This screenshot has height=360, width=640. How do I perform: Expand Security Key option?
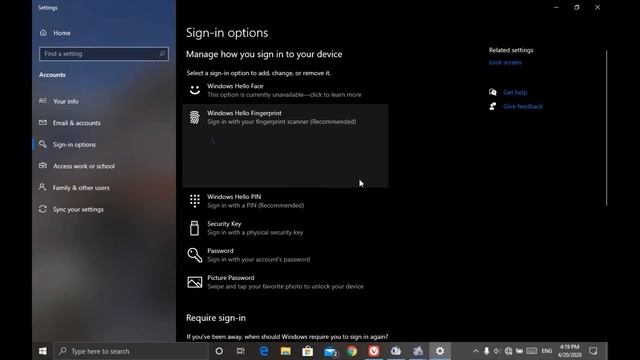tap(285, 228)
